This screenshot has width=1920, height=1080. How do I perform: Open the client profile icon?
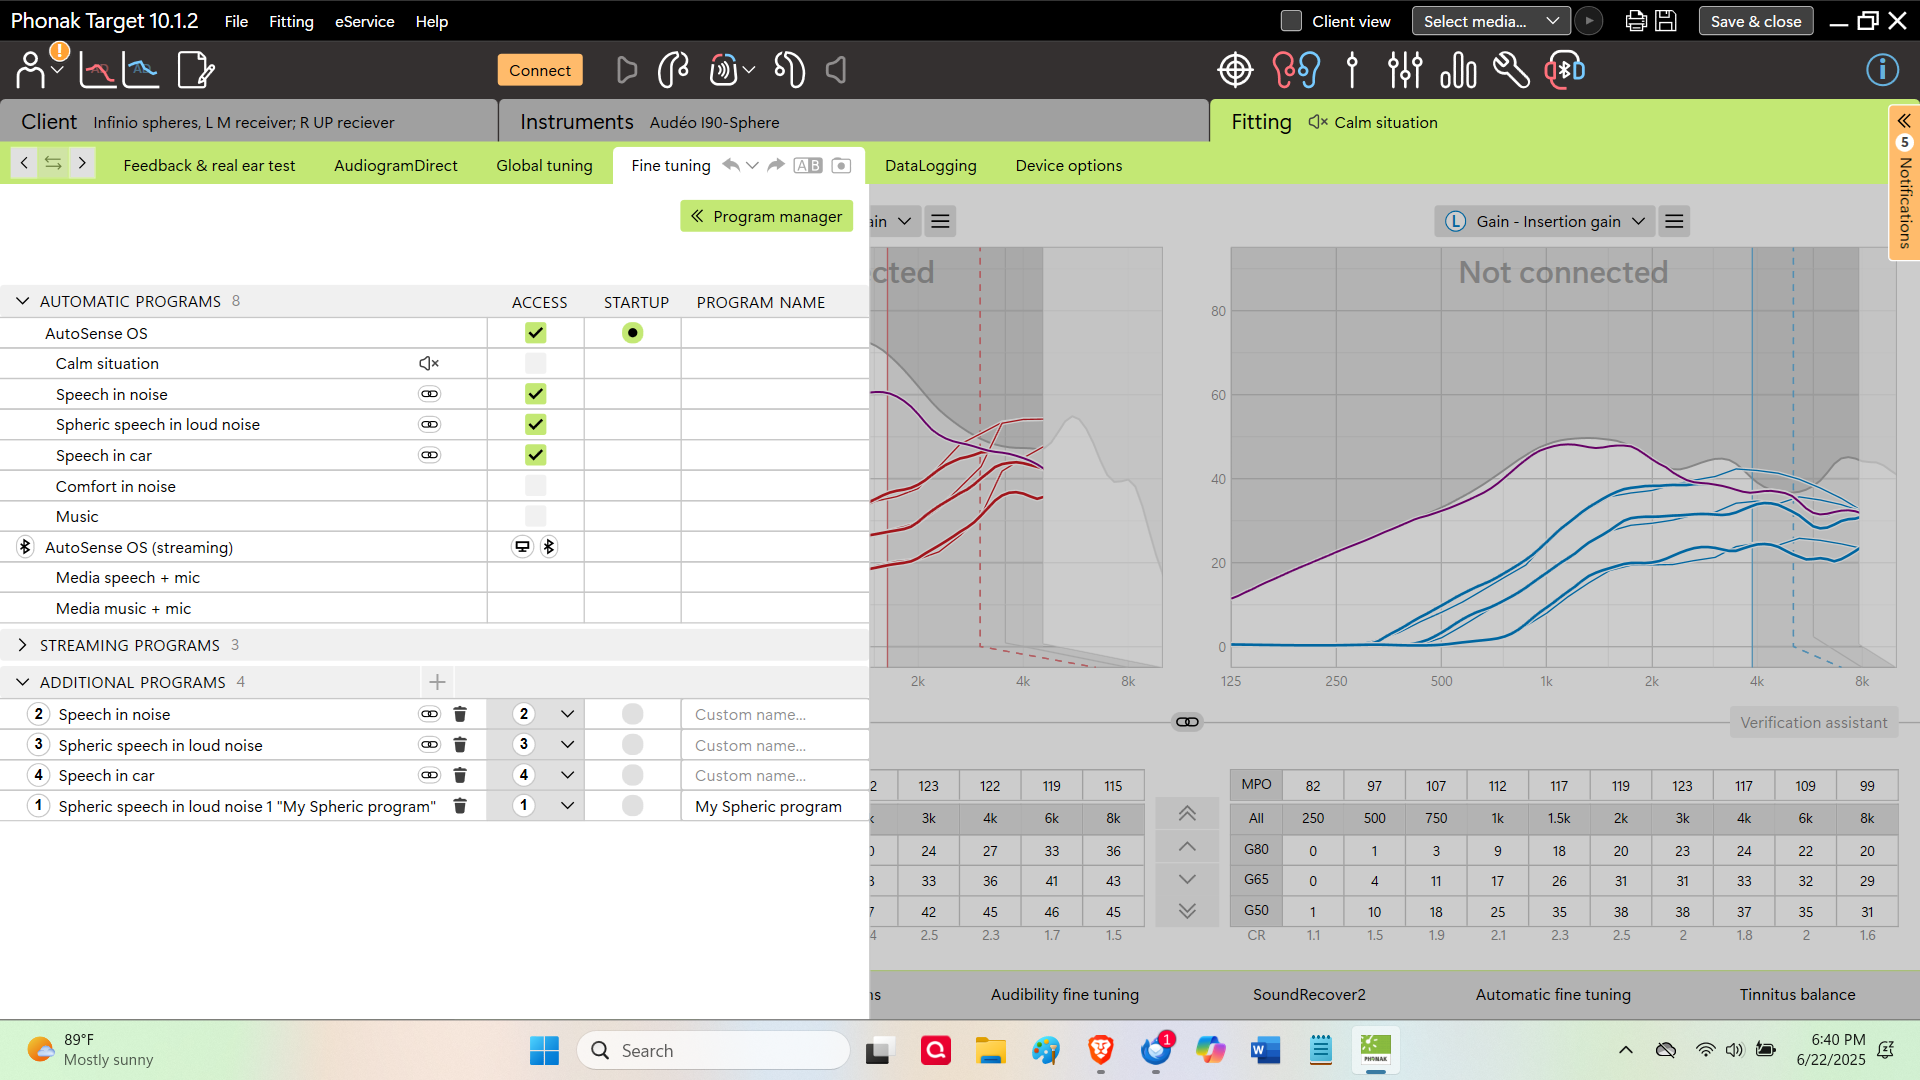pyautogui.click(x=31, y=70)
